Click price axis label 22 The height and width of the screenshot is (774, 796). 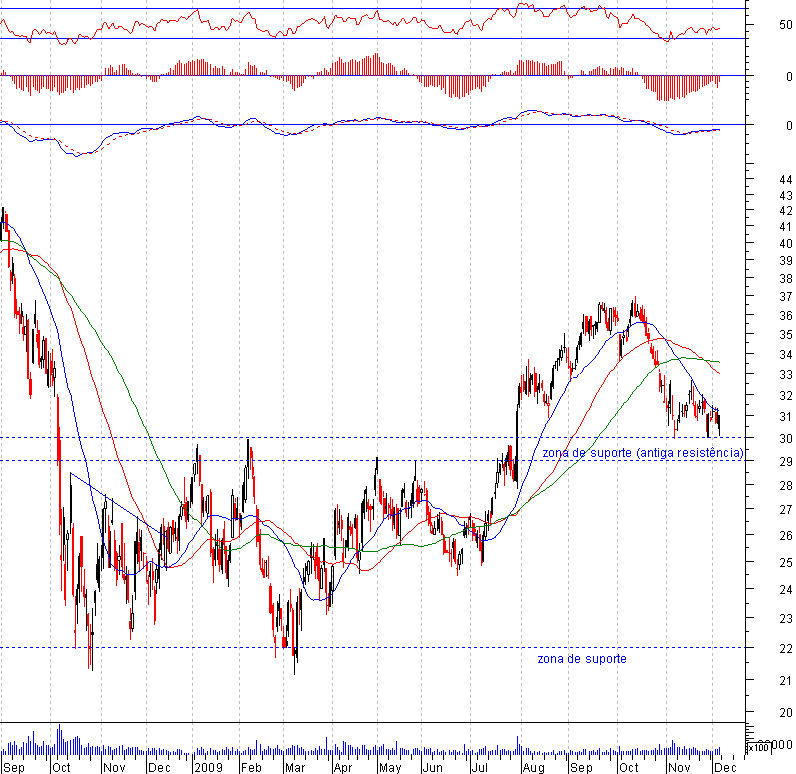point(786,649)
